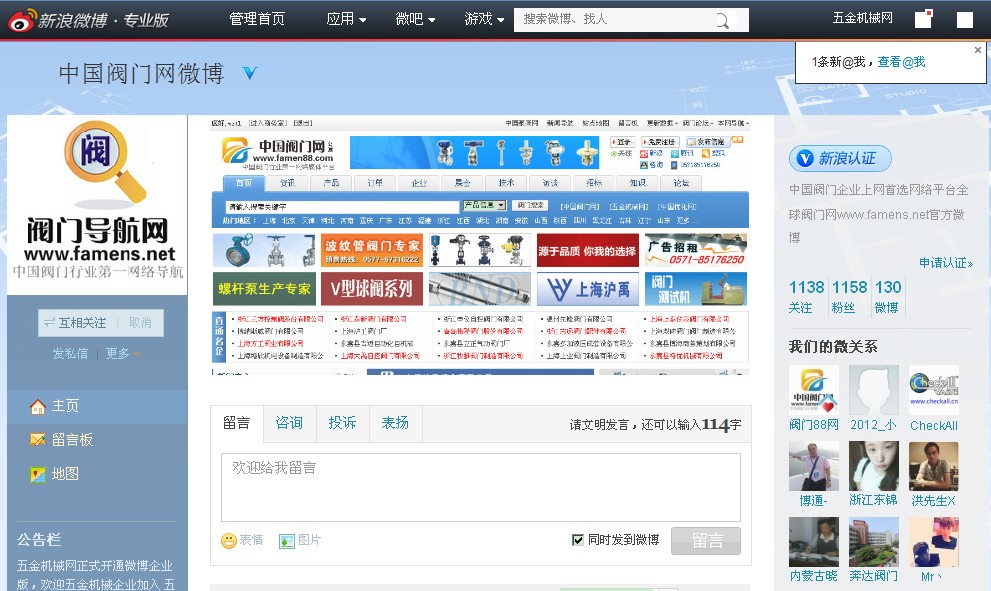View the 1158 粉丝 count
Screen dimensions: 991x591
click(x=849, y=297)
